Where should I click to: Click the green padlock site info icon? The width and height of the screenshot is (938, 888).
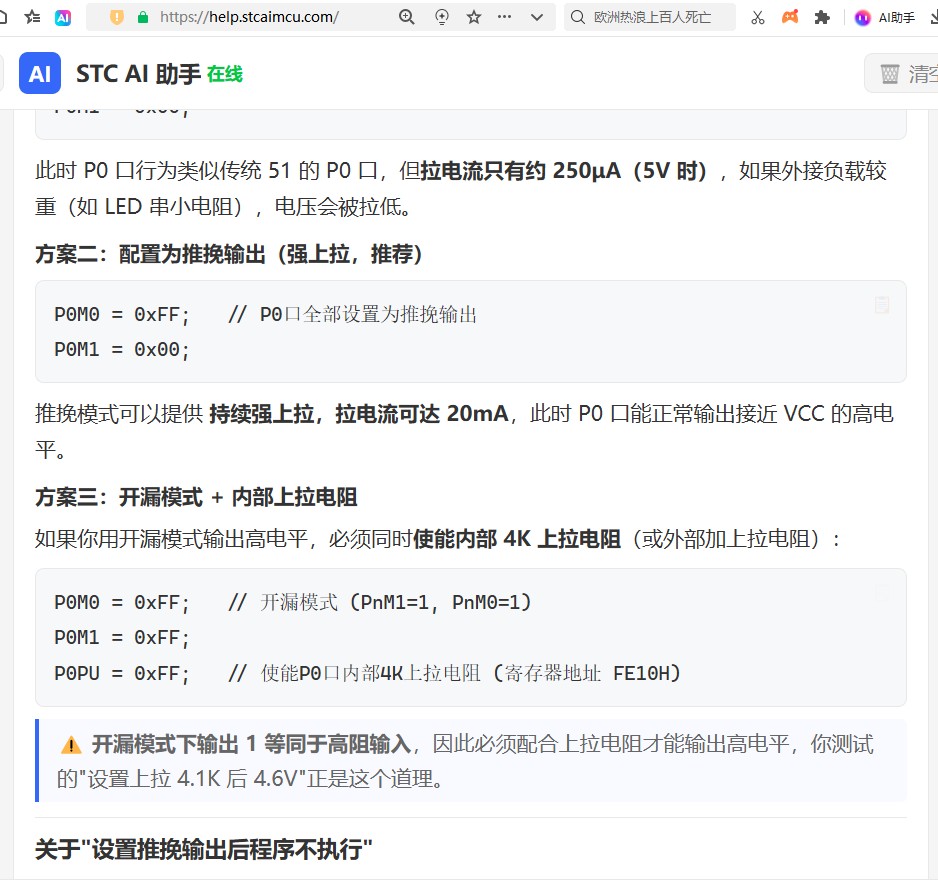142,17
